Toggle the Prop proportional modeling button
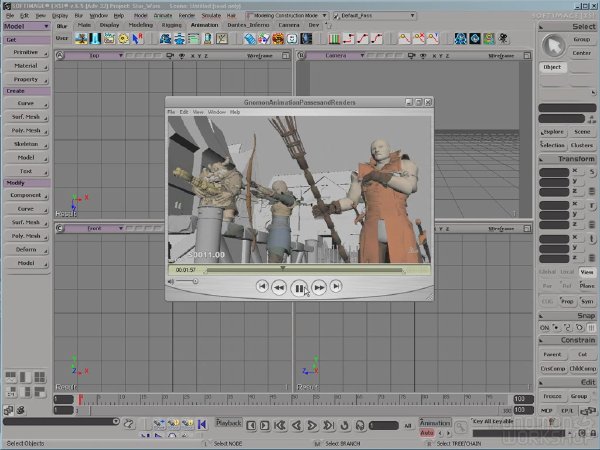The image size is (600, 450). 567,302
